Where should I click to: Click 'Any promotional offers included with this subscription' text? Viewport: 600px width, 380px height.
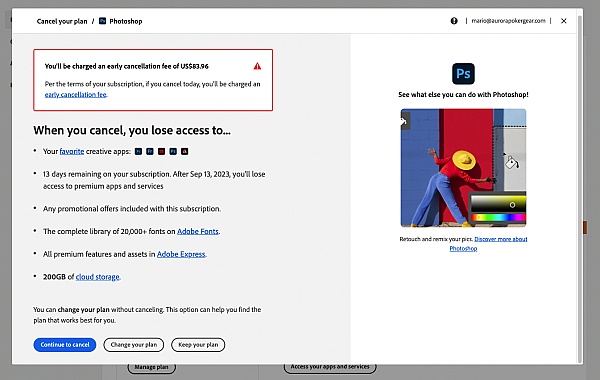coord(132,209)
